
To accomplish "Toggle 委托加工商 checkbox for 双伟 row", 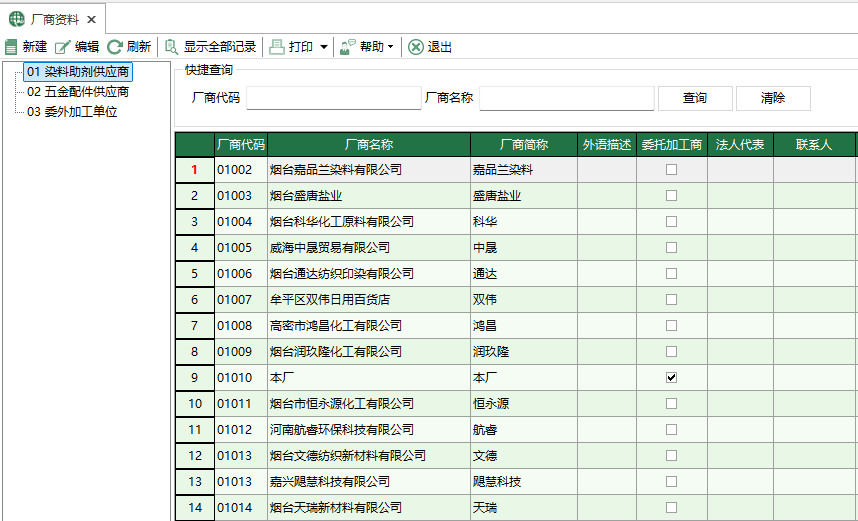I will tap(671, 299).
